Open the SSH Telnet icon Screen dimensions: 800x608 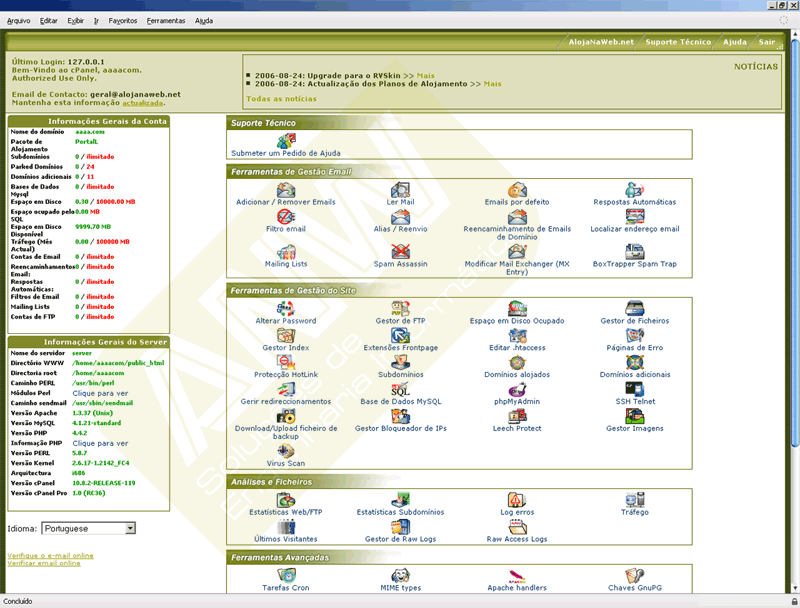click(635, 389)
